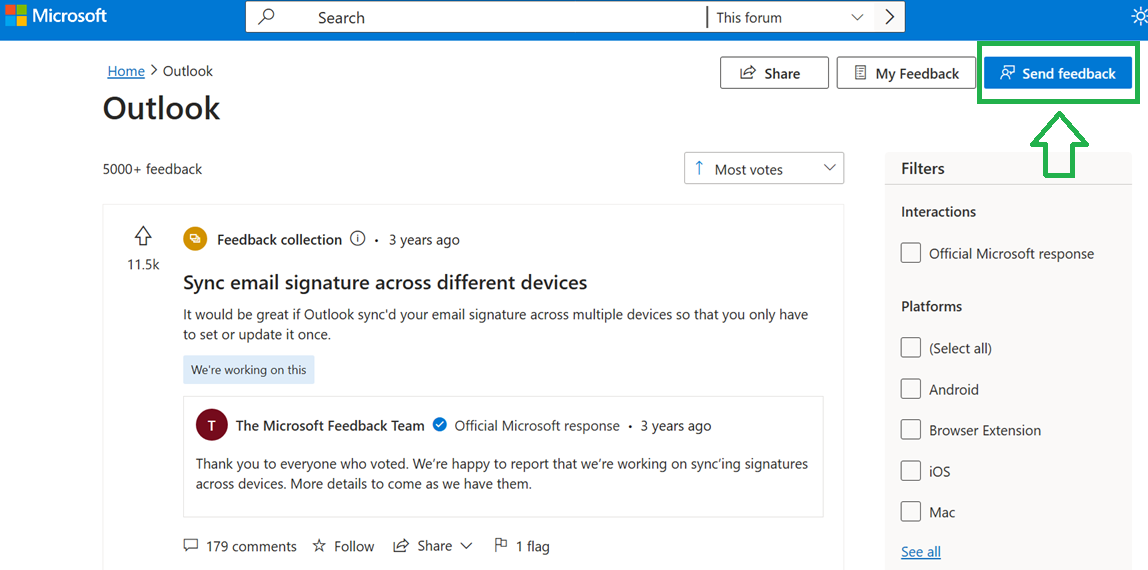Check the (Select all) platforms box
Viewport: 1148px width, 570px height.
911,348
